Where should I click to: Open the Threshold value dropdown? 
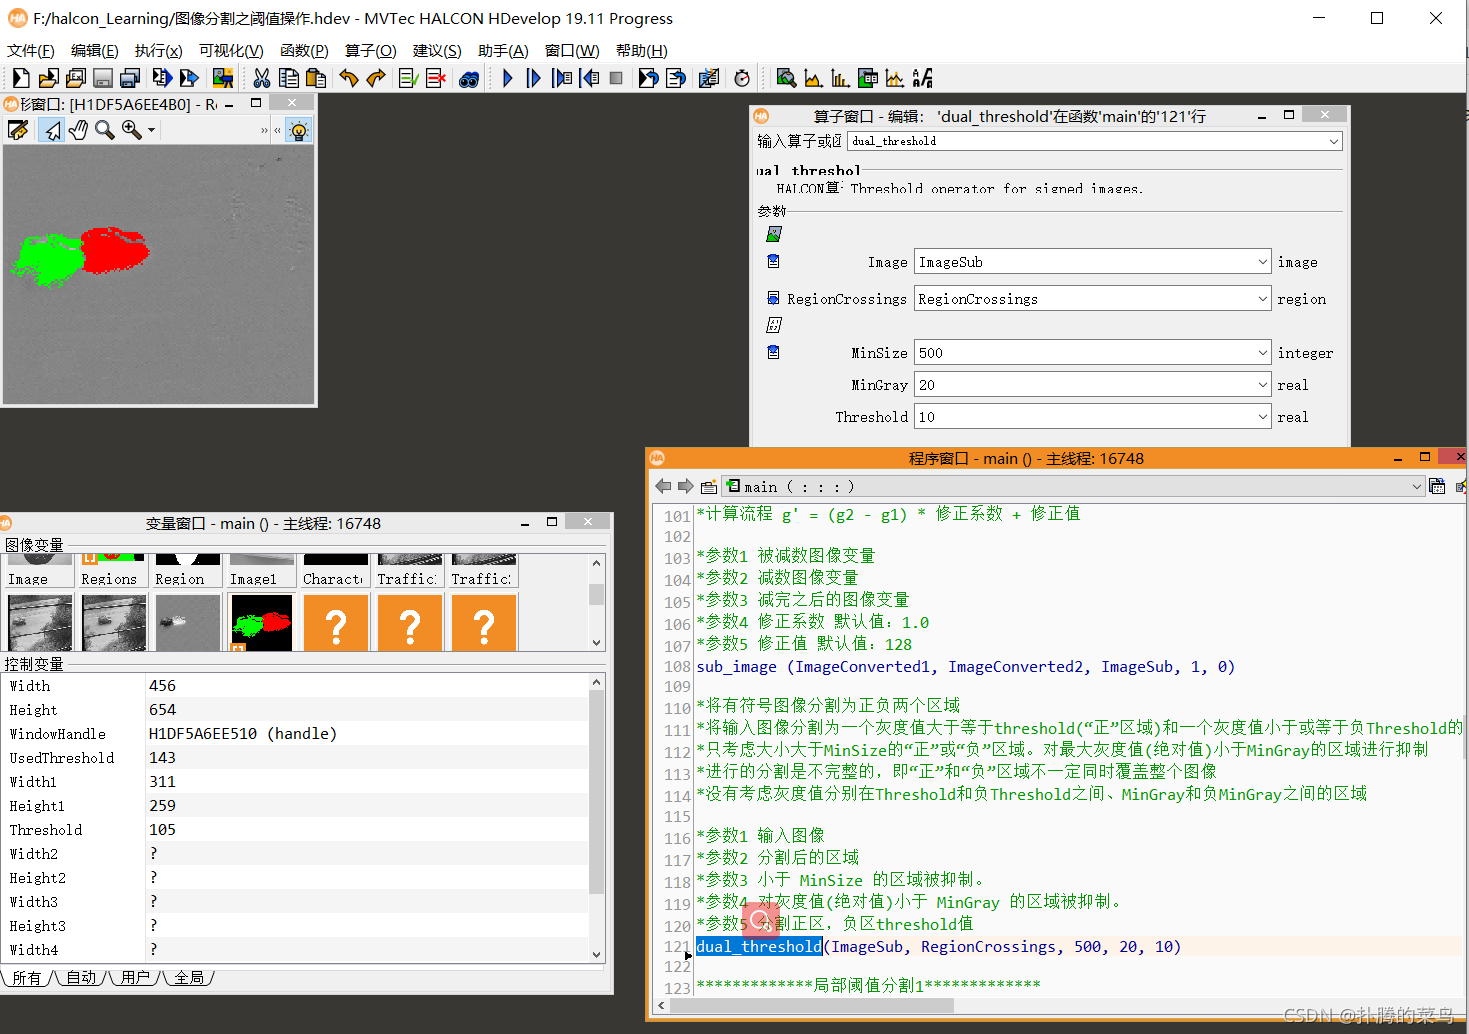pyautogui.click(x=1263, y=417)
